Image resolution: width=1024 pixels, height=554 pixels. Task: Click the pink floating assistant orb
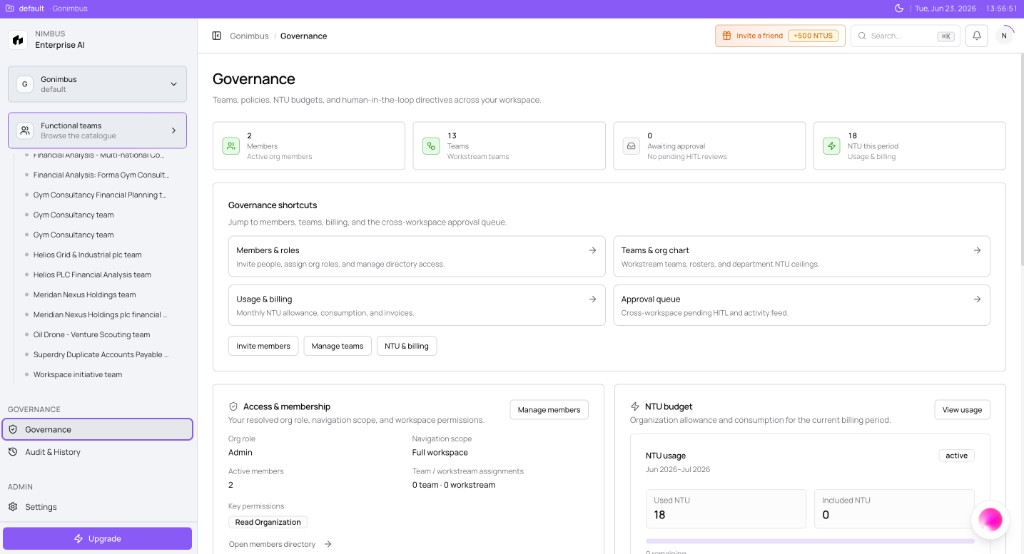click(990, 520)
